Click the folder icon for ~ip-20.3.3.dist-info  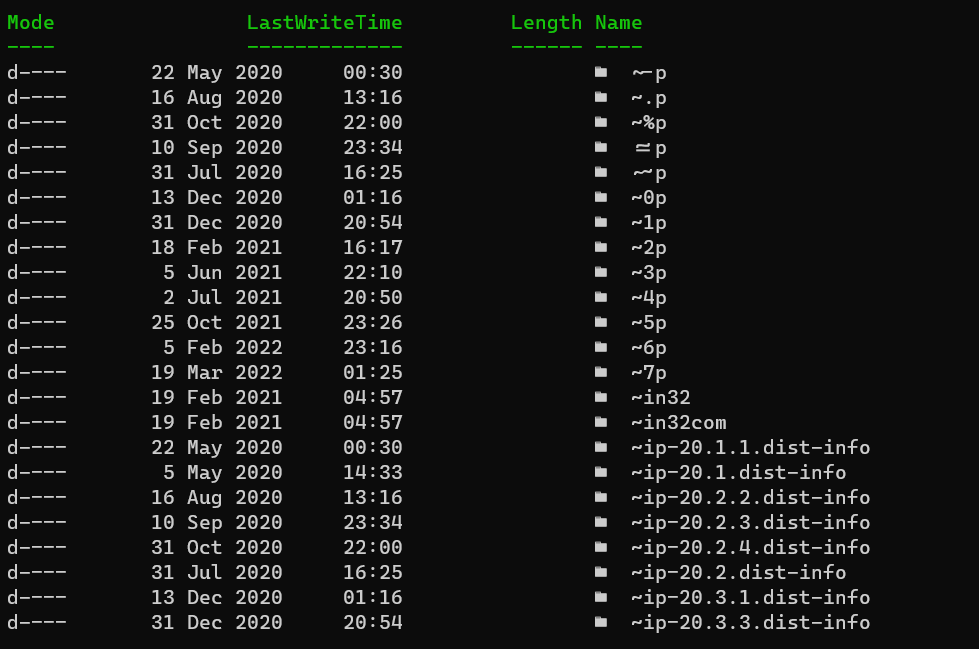point(600,622)
